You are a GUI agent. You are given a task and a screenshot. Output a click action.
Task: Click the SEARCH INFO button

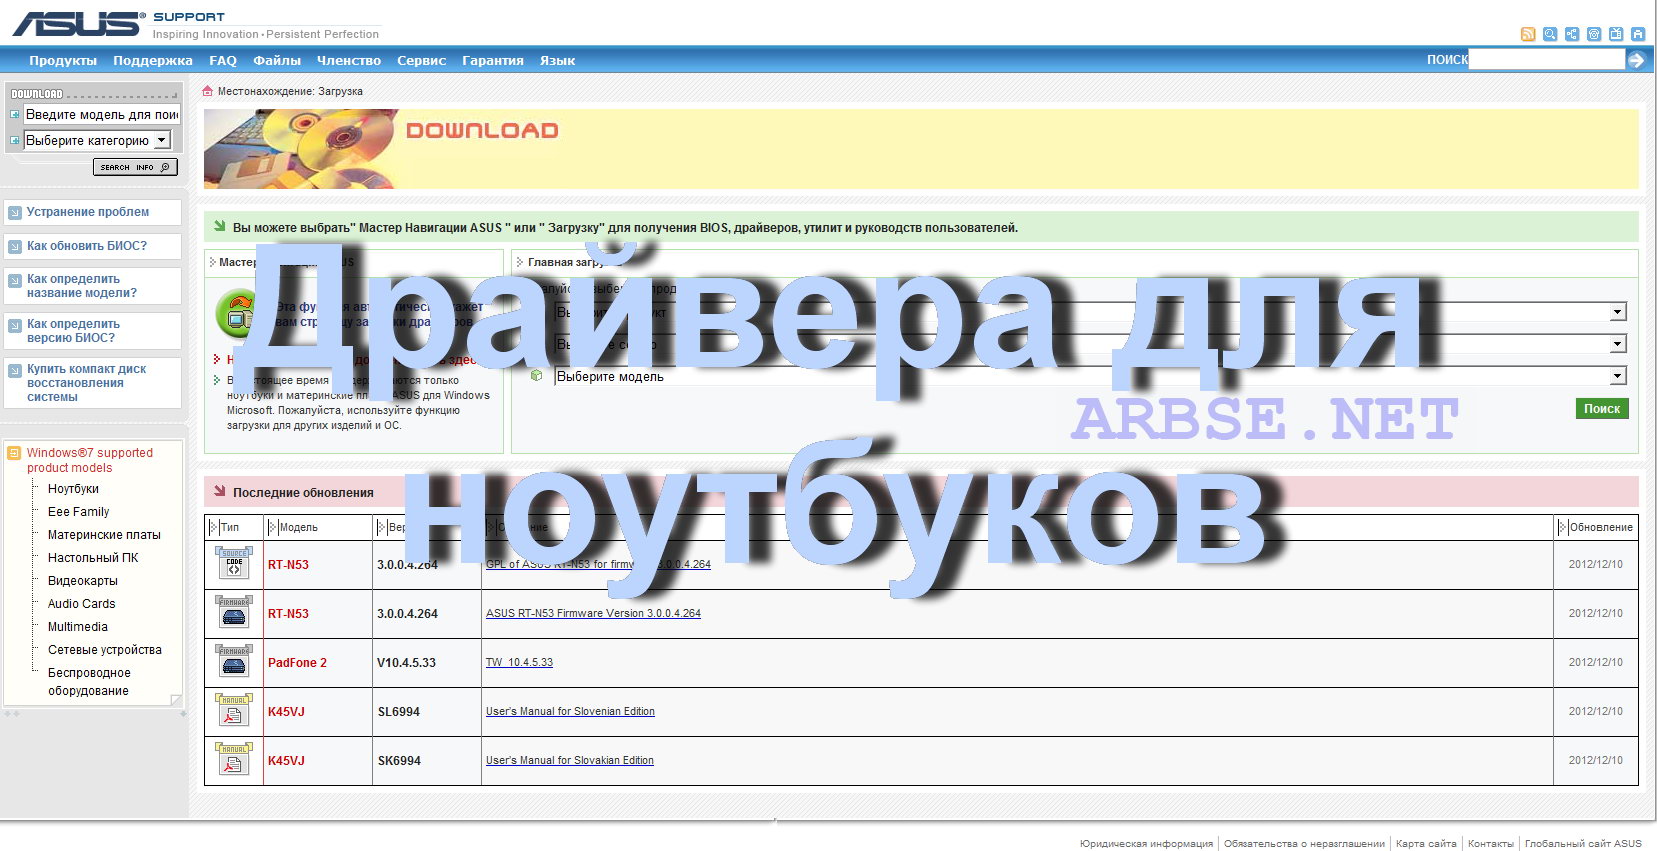pos(135,167)
